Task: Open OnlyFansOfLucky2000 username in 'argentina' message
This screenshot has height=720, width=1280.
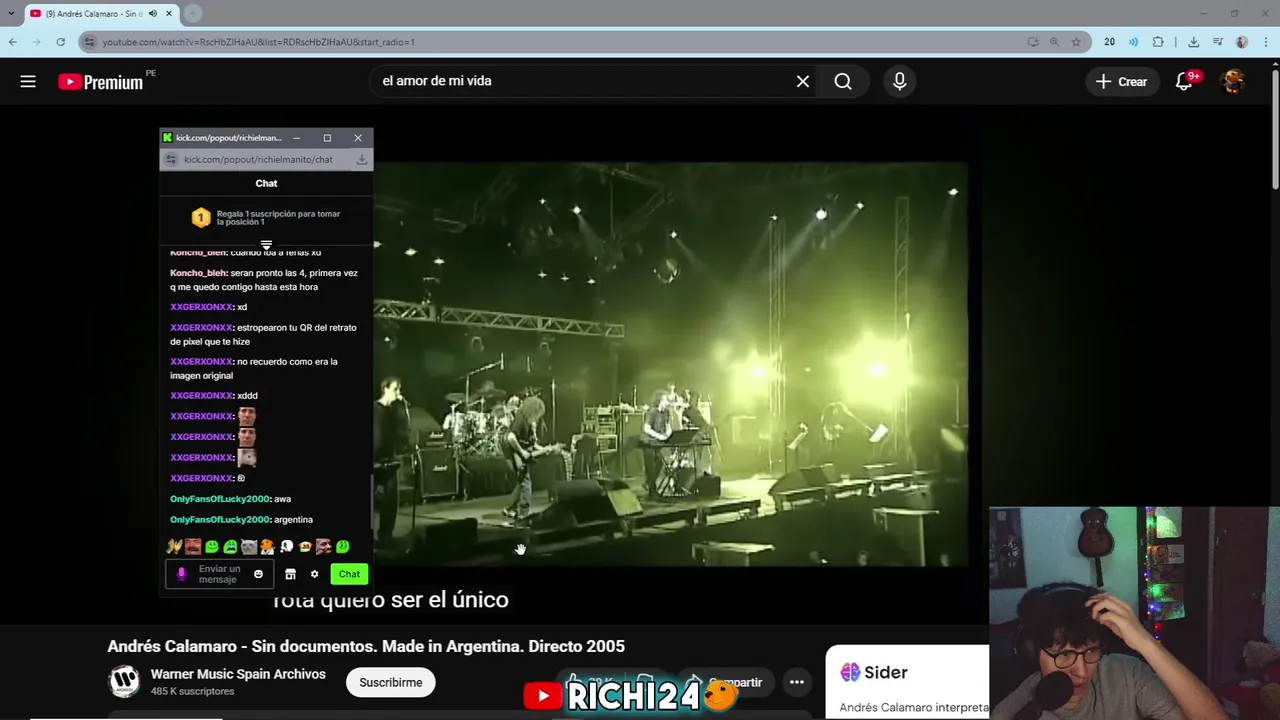Action: click(220, 520)
